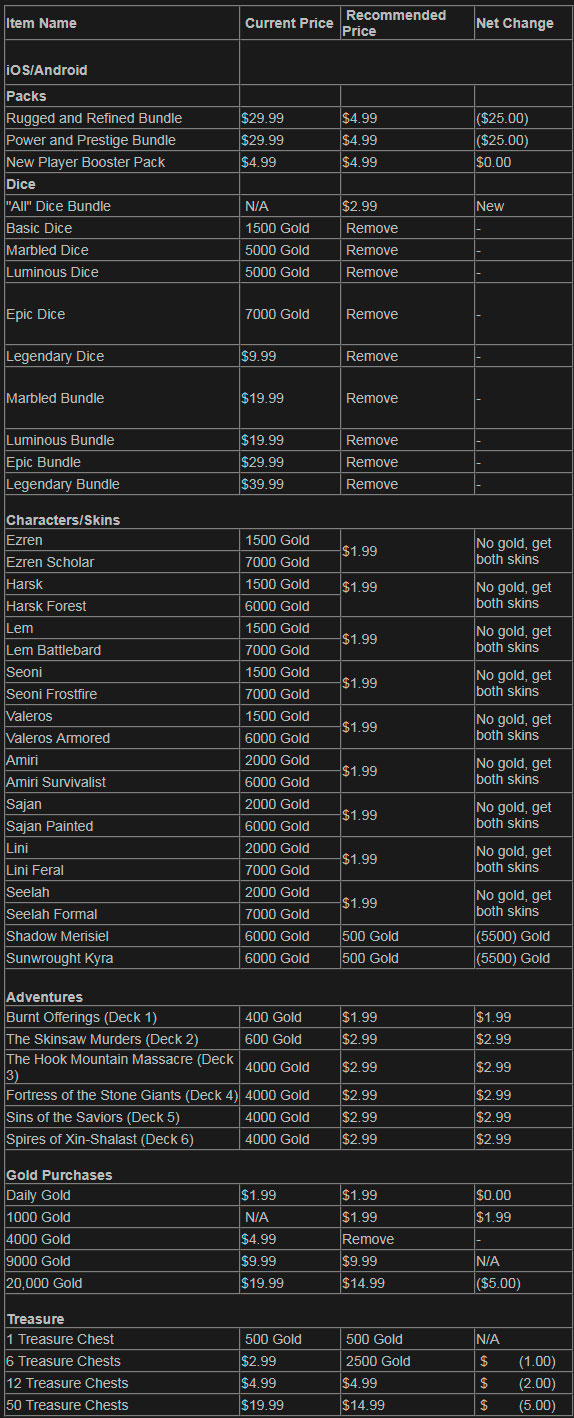Screen dimensions: 574x1418
Task: Click the Shadow Merisiel item
Action: pyautogui.click(x=57, y=936)
